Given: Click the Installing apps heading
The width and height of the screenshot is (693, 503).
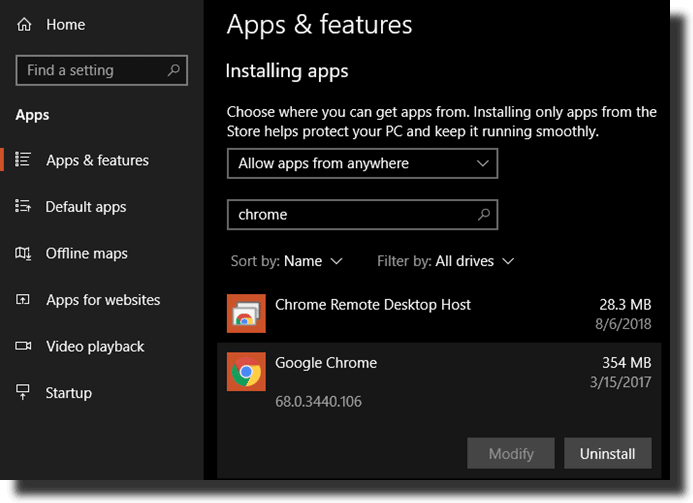Looking at the screenshot, I should tap(287, 71).
